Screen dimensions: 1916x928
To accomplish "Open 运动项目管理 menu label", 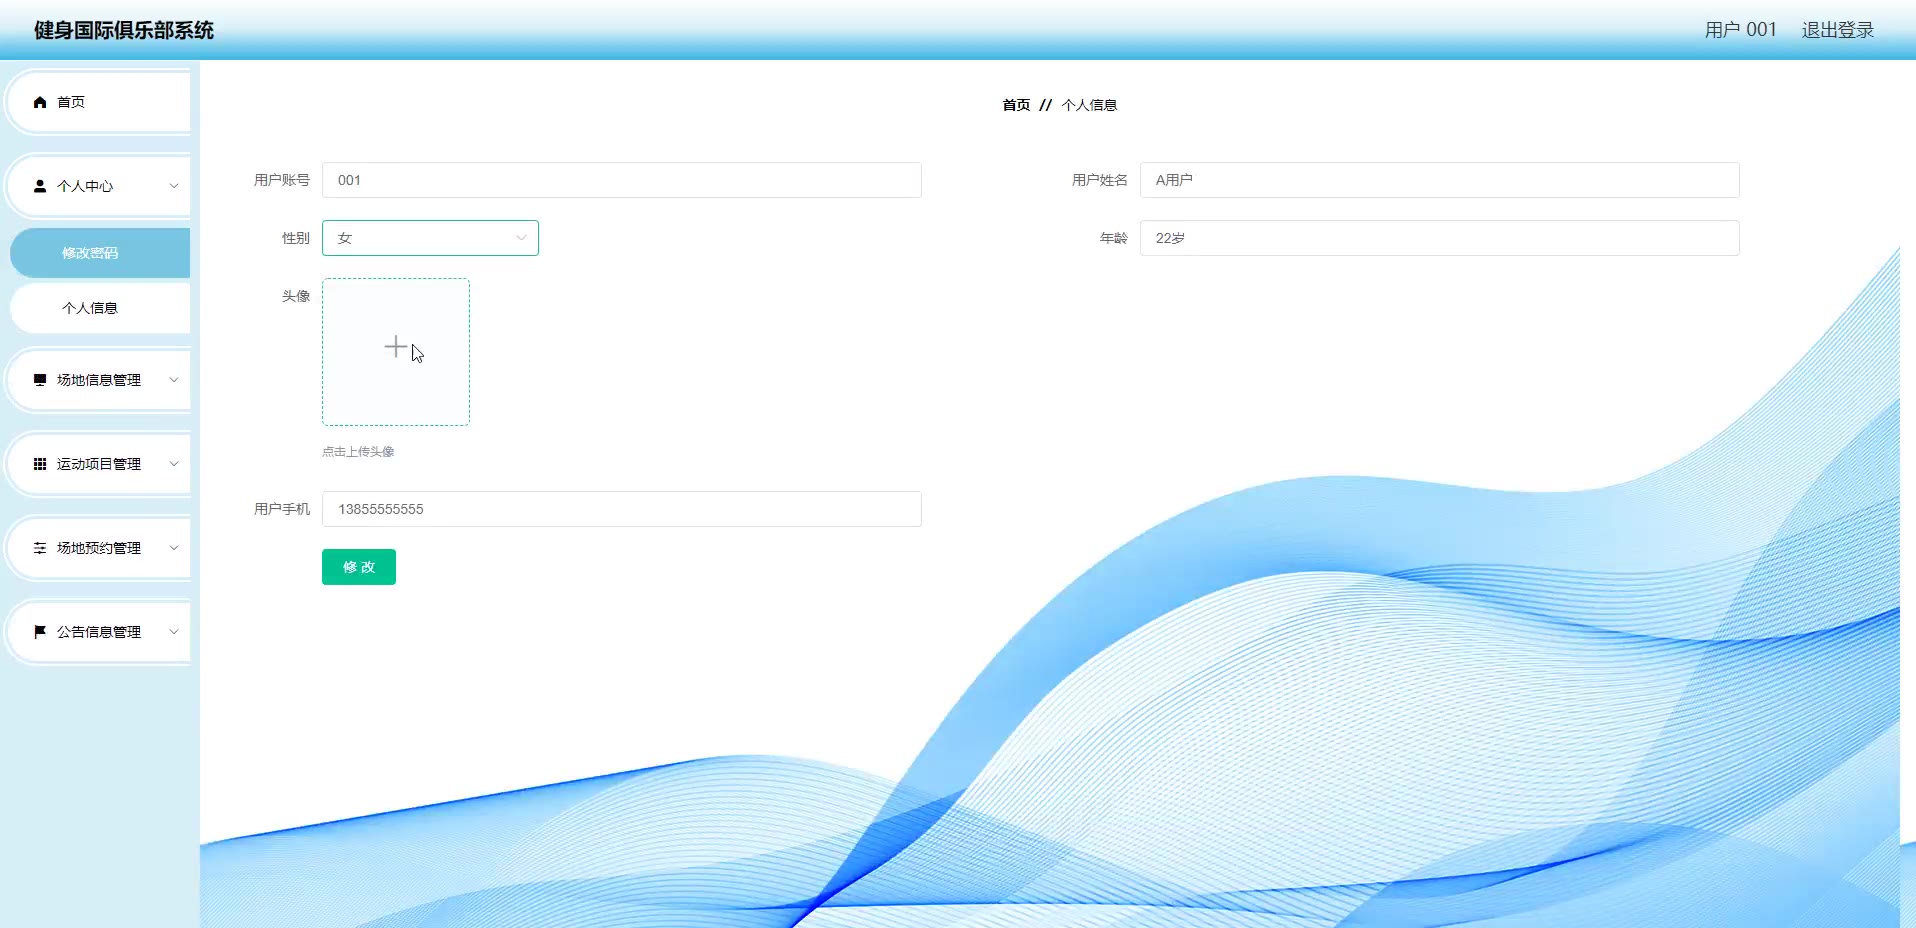I will coord(99,464).
